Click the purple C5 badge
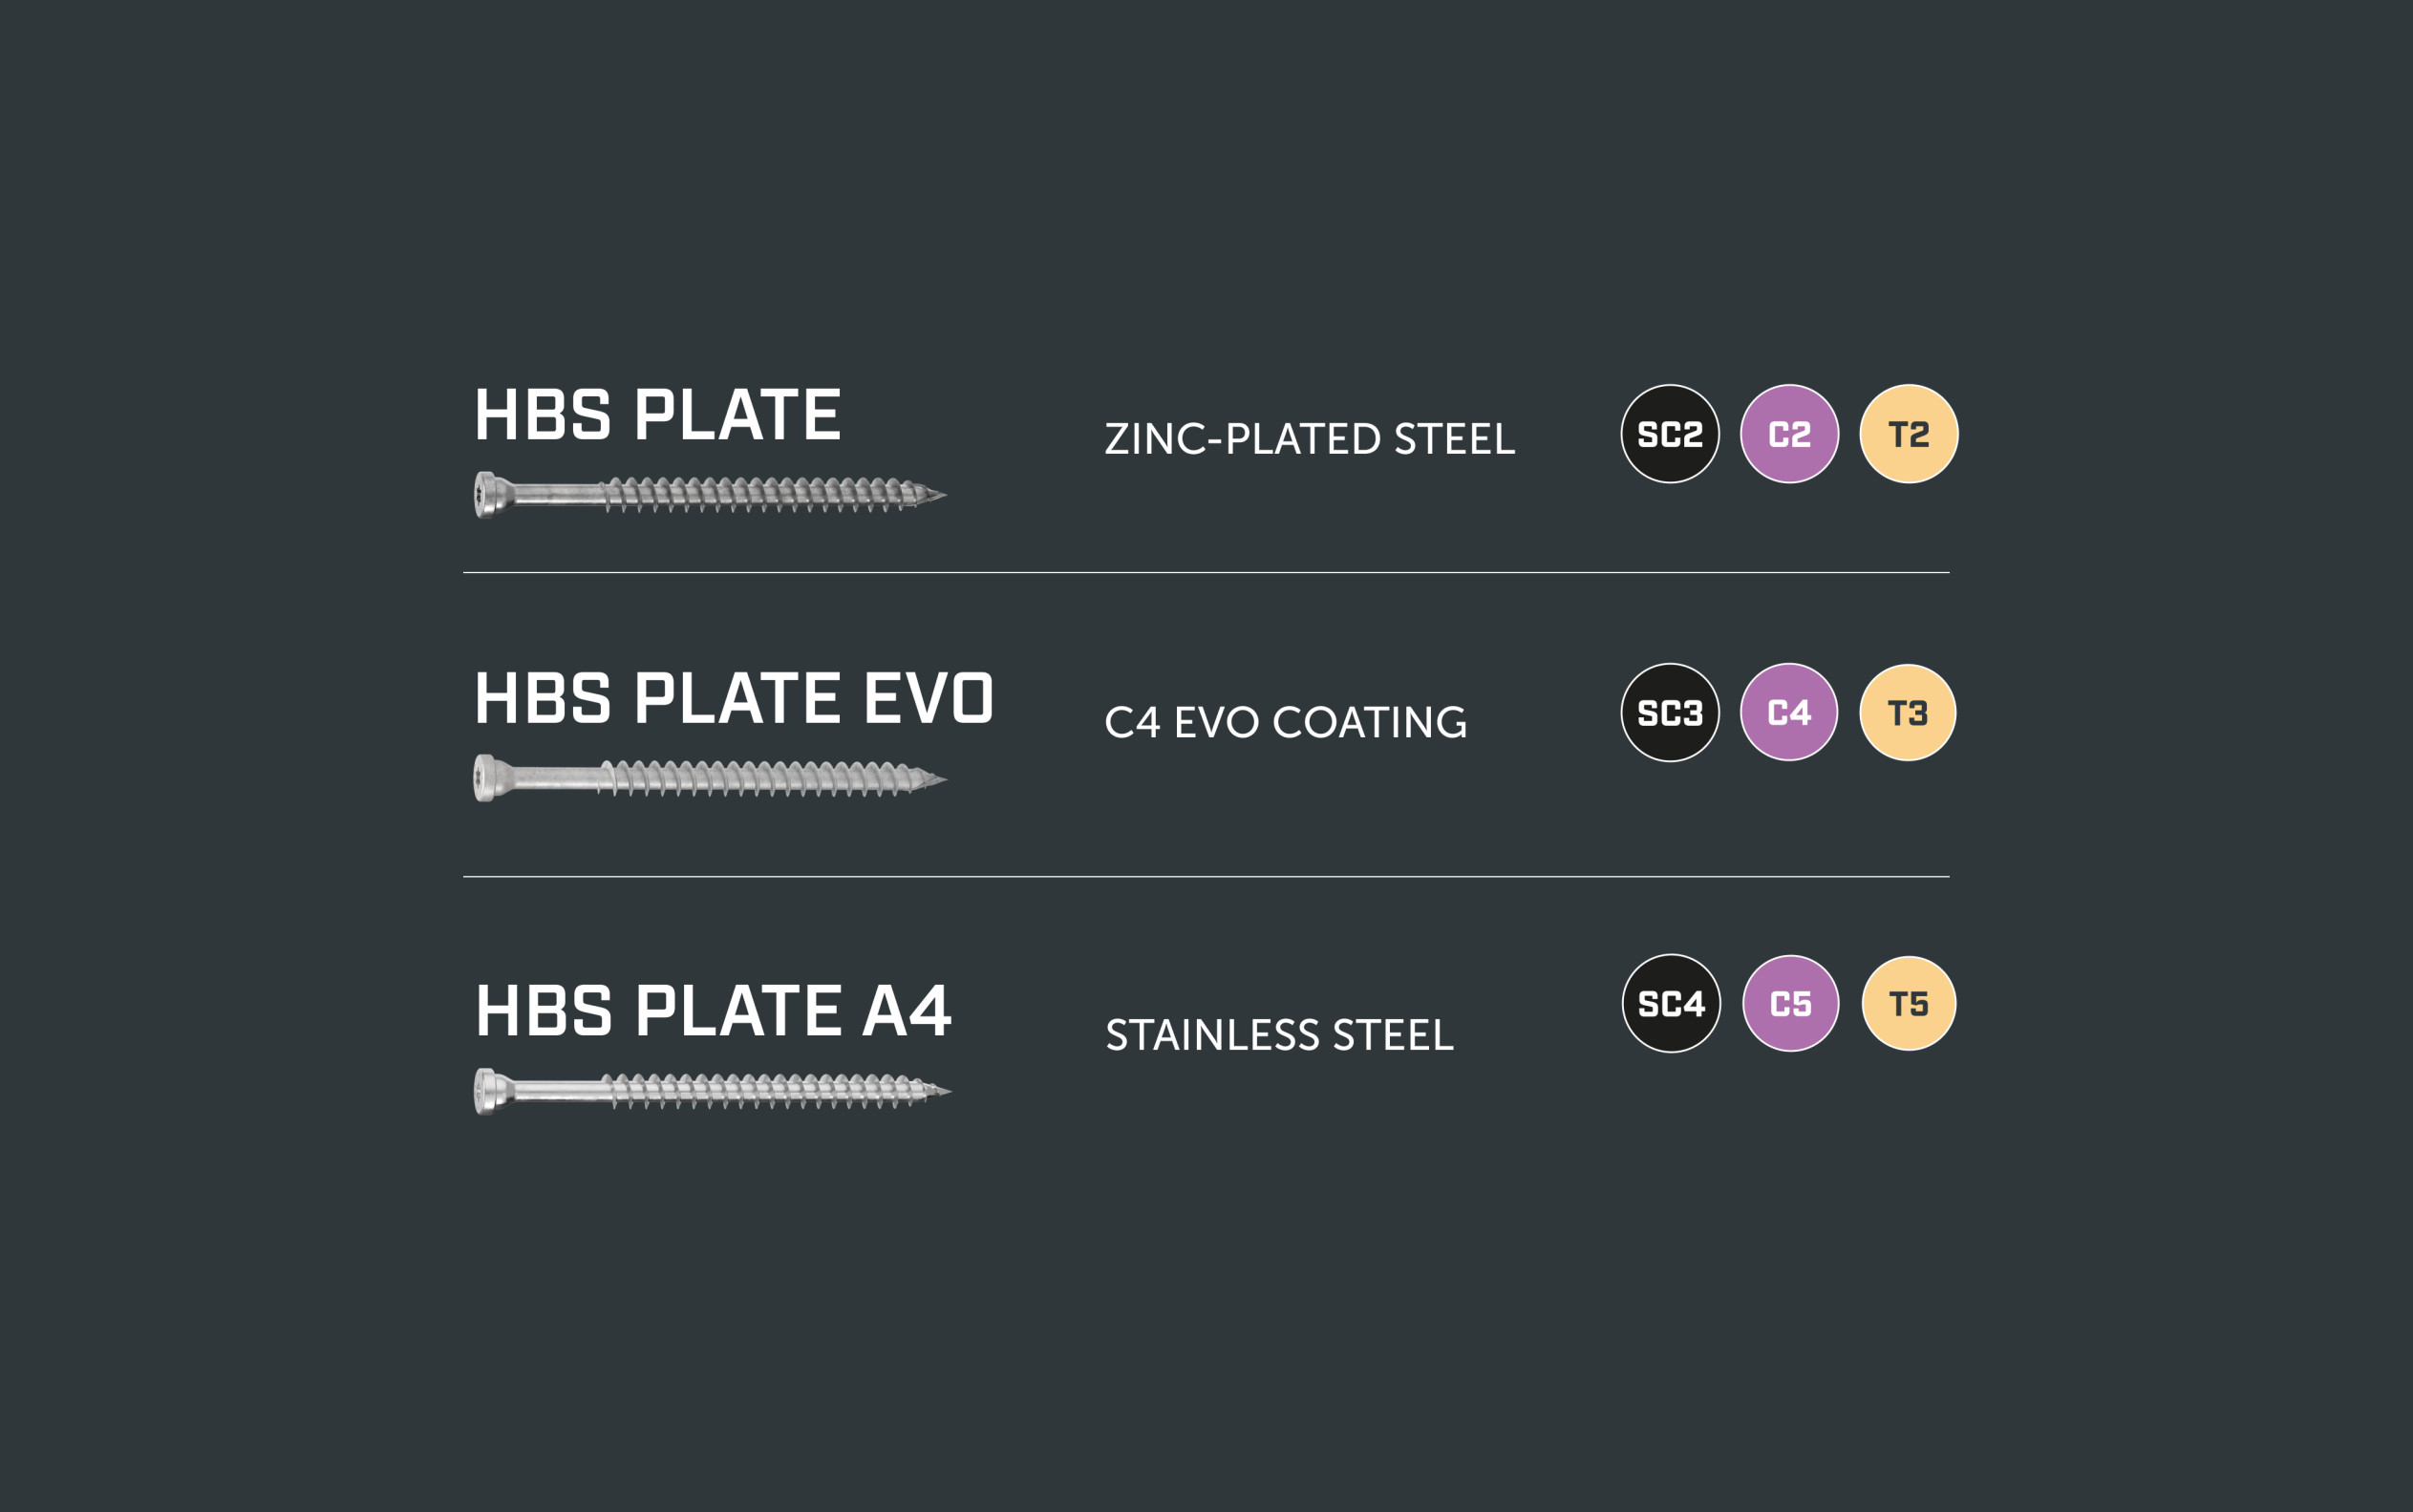 coord(1790,1003)
